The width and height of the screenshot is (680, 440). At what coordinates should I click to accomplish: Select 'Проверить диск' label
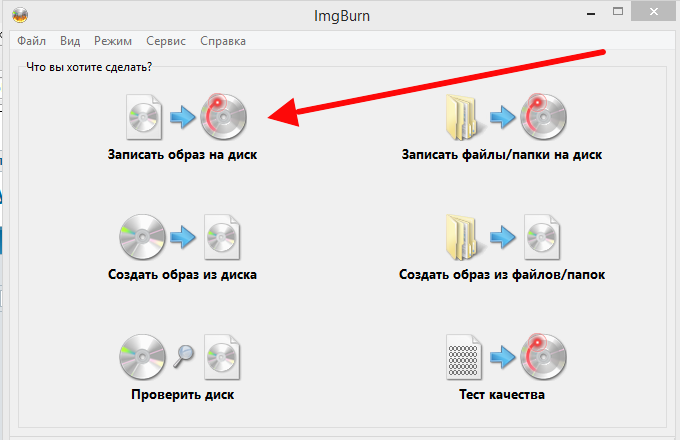pyautogui.click(x=183, y=394)
